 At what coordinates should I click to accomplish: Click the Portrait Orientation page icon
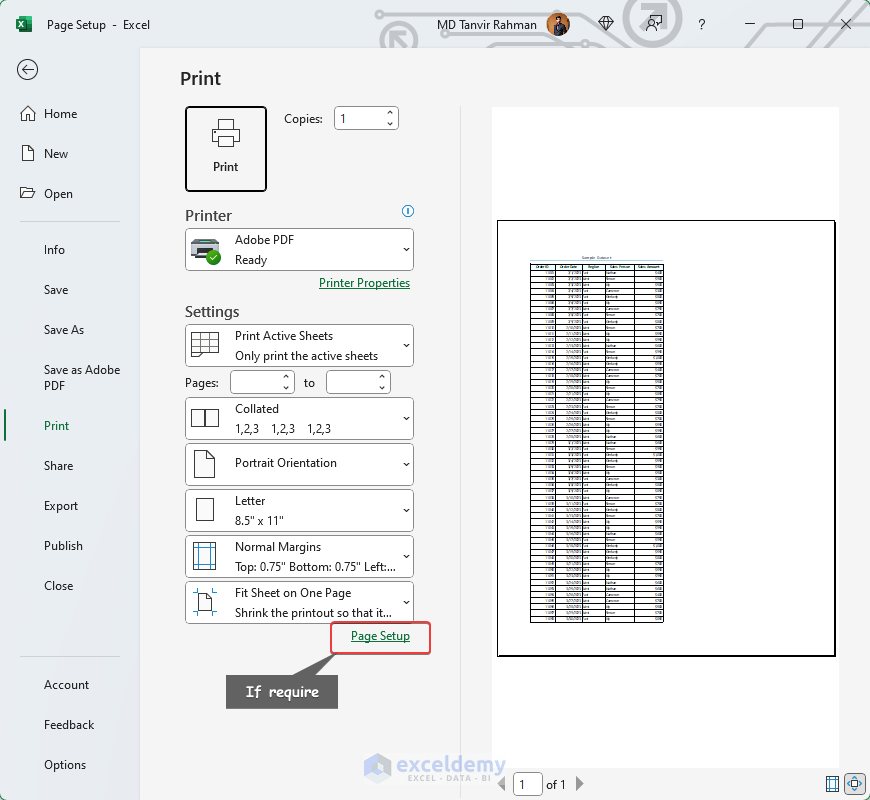[x=205, y=464]
